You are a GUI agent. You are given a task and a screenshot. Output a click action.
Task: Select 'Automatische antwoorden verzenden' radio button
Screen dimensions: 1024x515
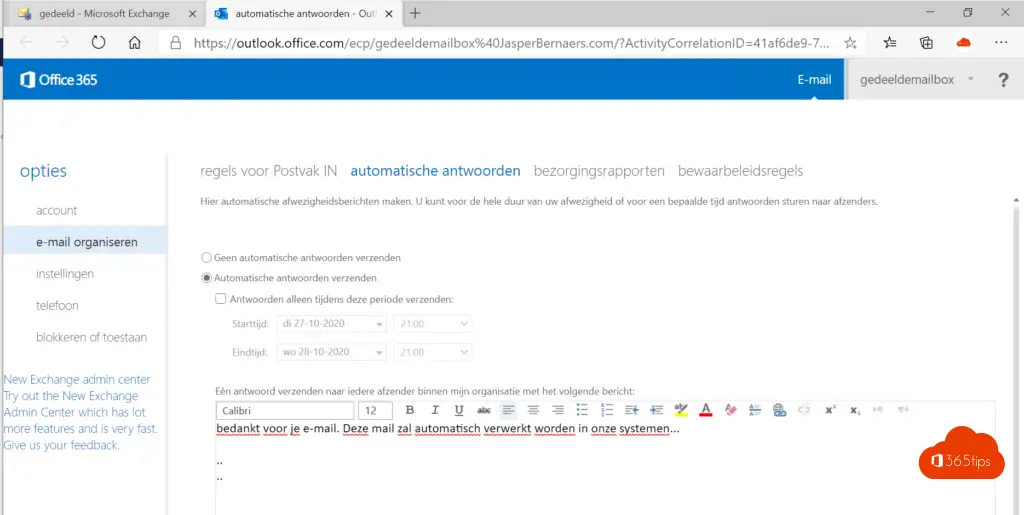pos(207,278)
